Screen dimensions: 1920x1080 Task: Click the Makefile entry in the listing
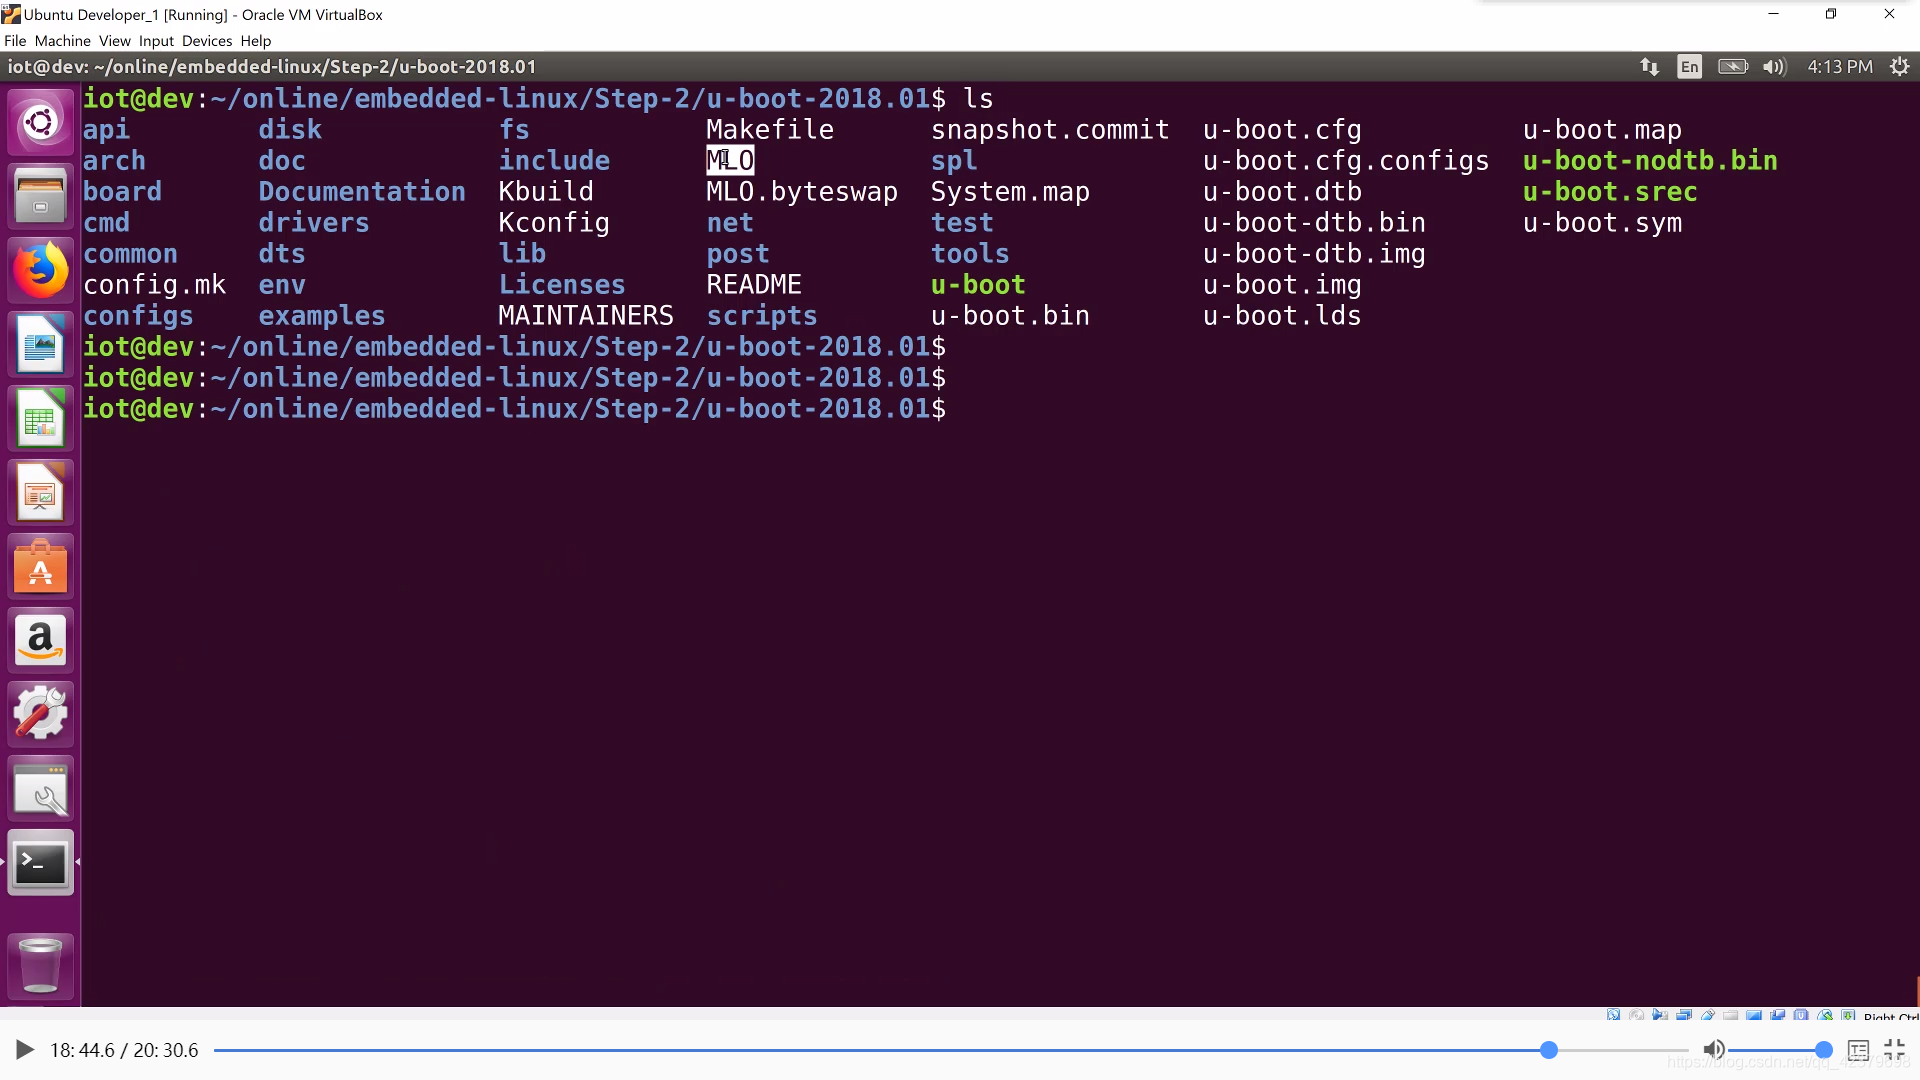[x=770, y=130]
